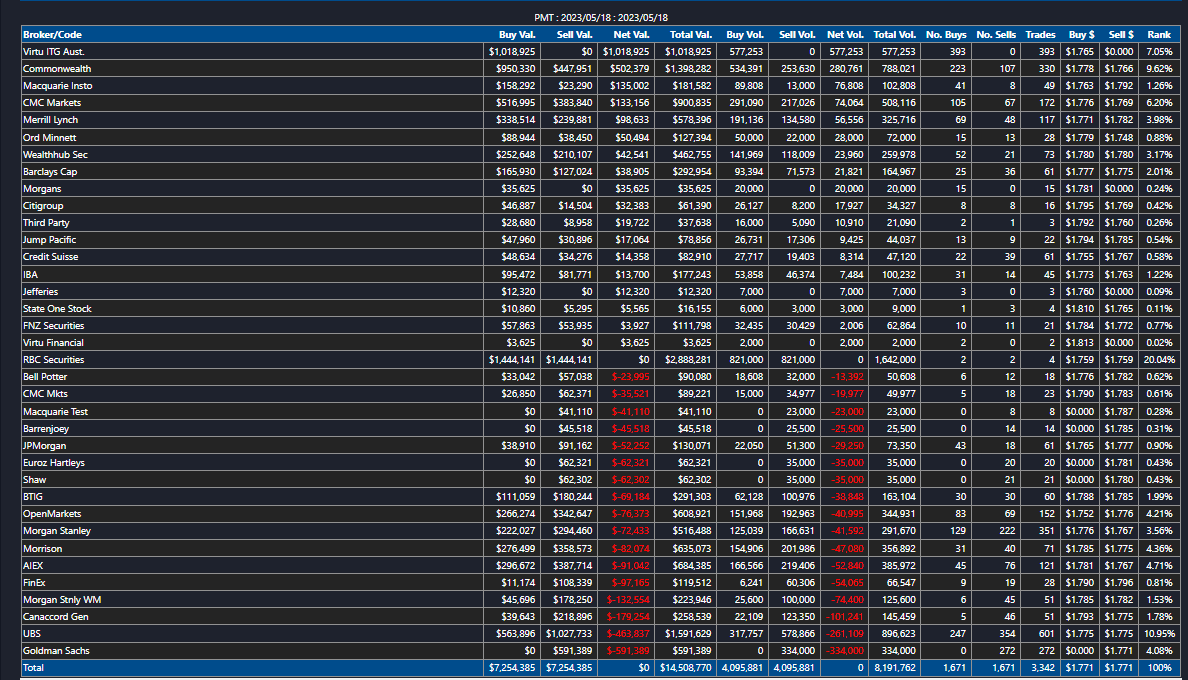Image resolution: width=1188 pixels, height=680 pixels.
Task: Click the Euroz Hartleys broker name
Action: (x=54, y=463)
